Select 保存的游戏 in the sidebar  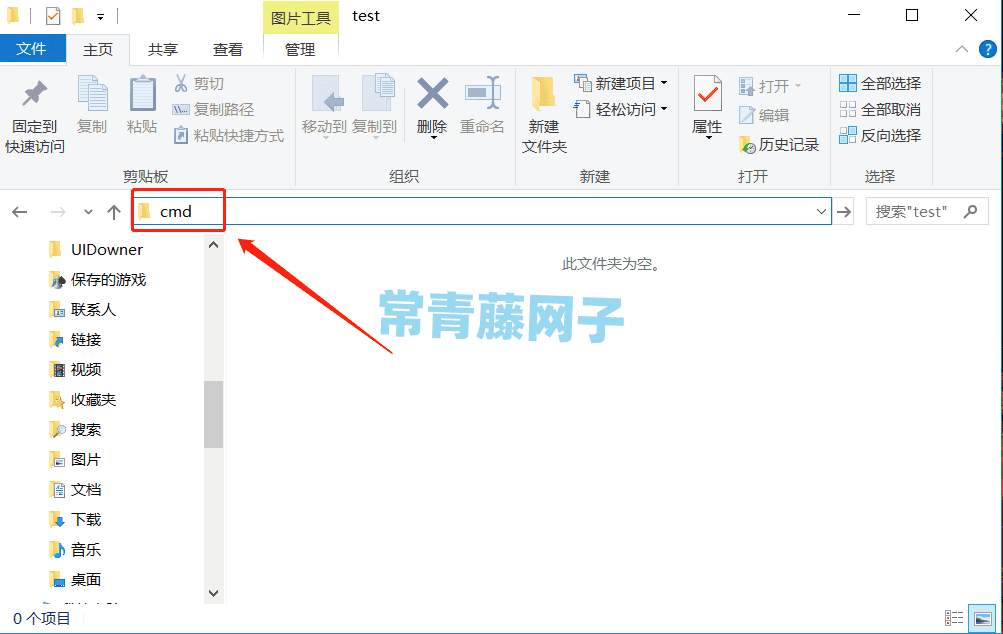(98, 280)
